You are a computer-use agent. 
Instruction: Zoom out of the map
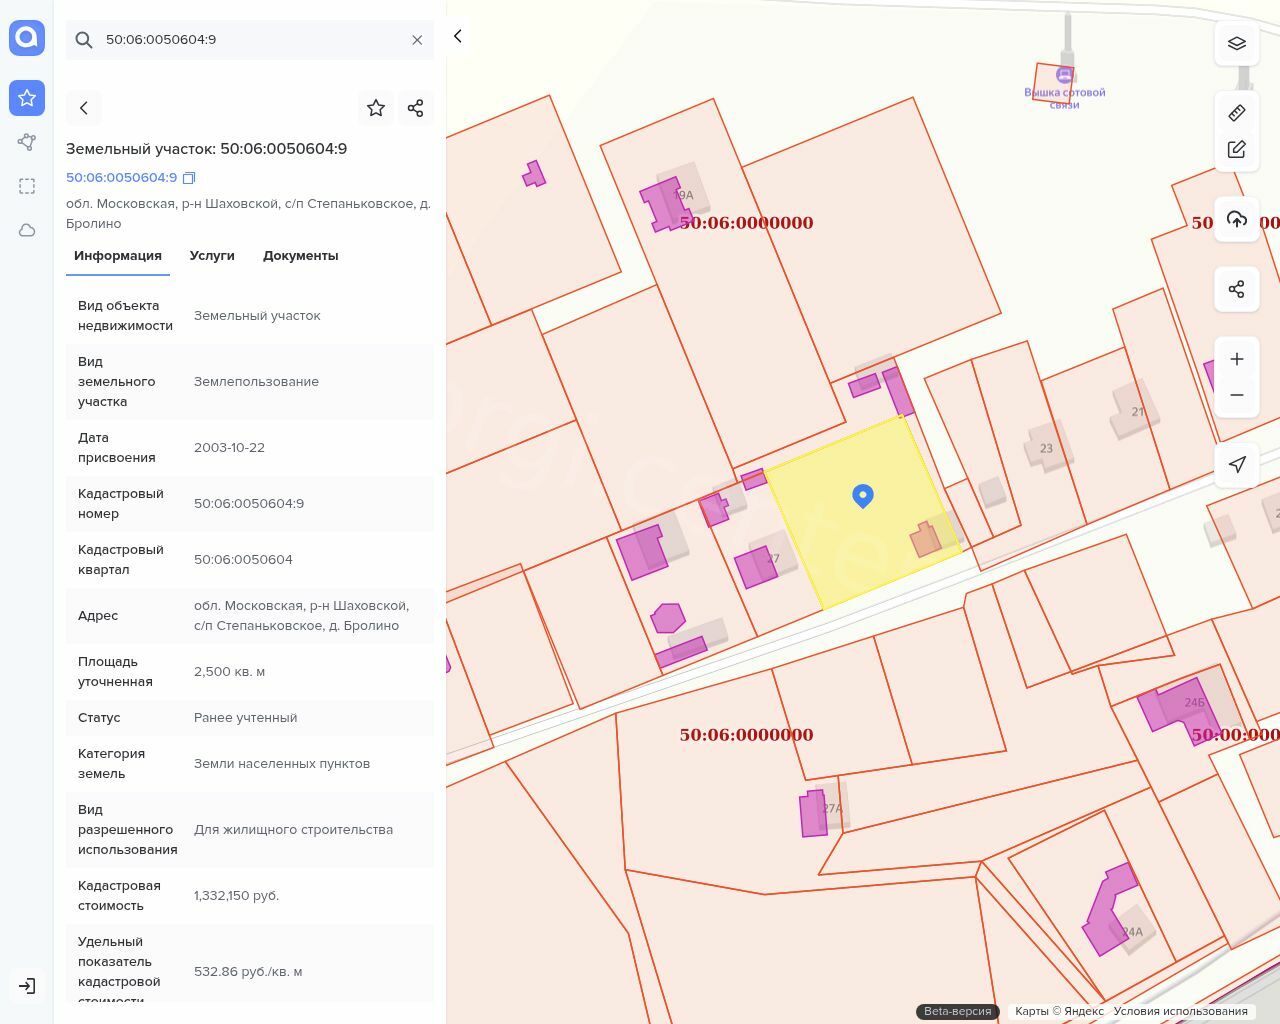tap(1236, 395)
